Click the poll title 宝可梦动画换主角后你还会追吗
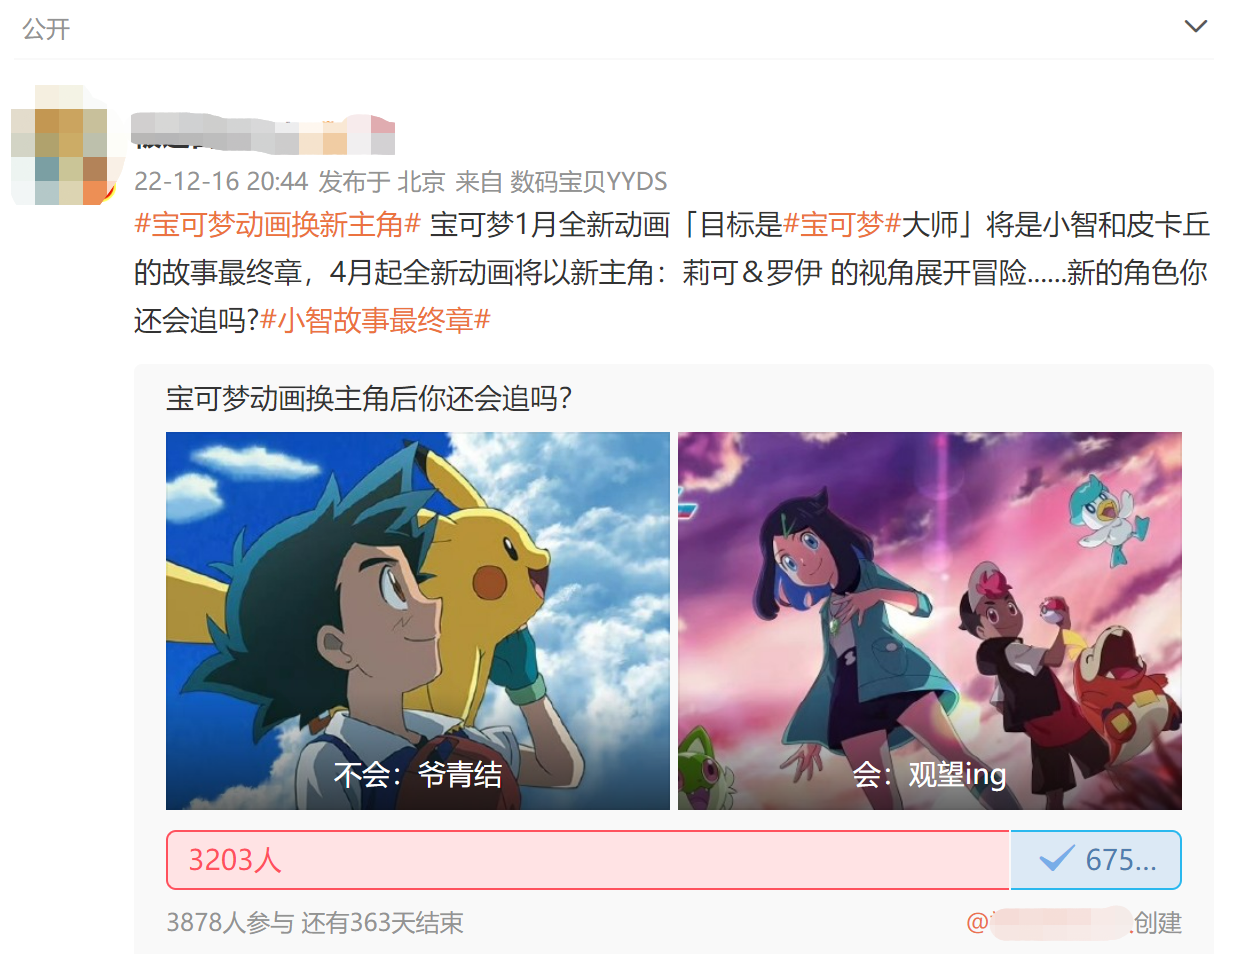The image size is (1248, 954). click(x=369, y=398)
